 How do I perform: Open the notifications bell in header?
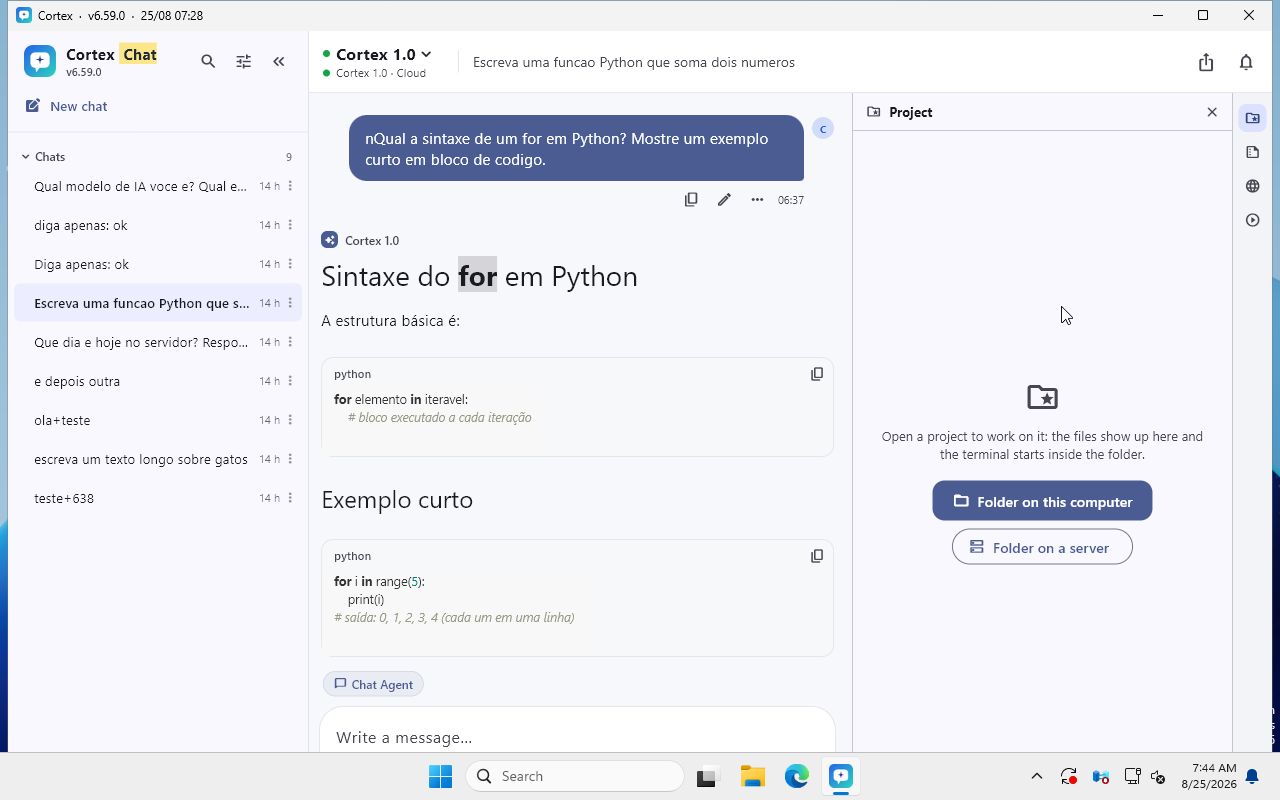point(1246,62)
